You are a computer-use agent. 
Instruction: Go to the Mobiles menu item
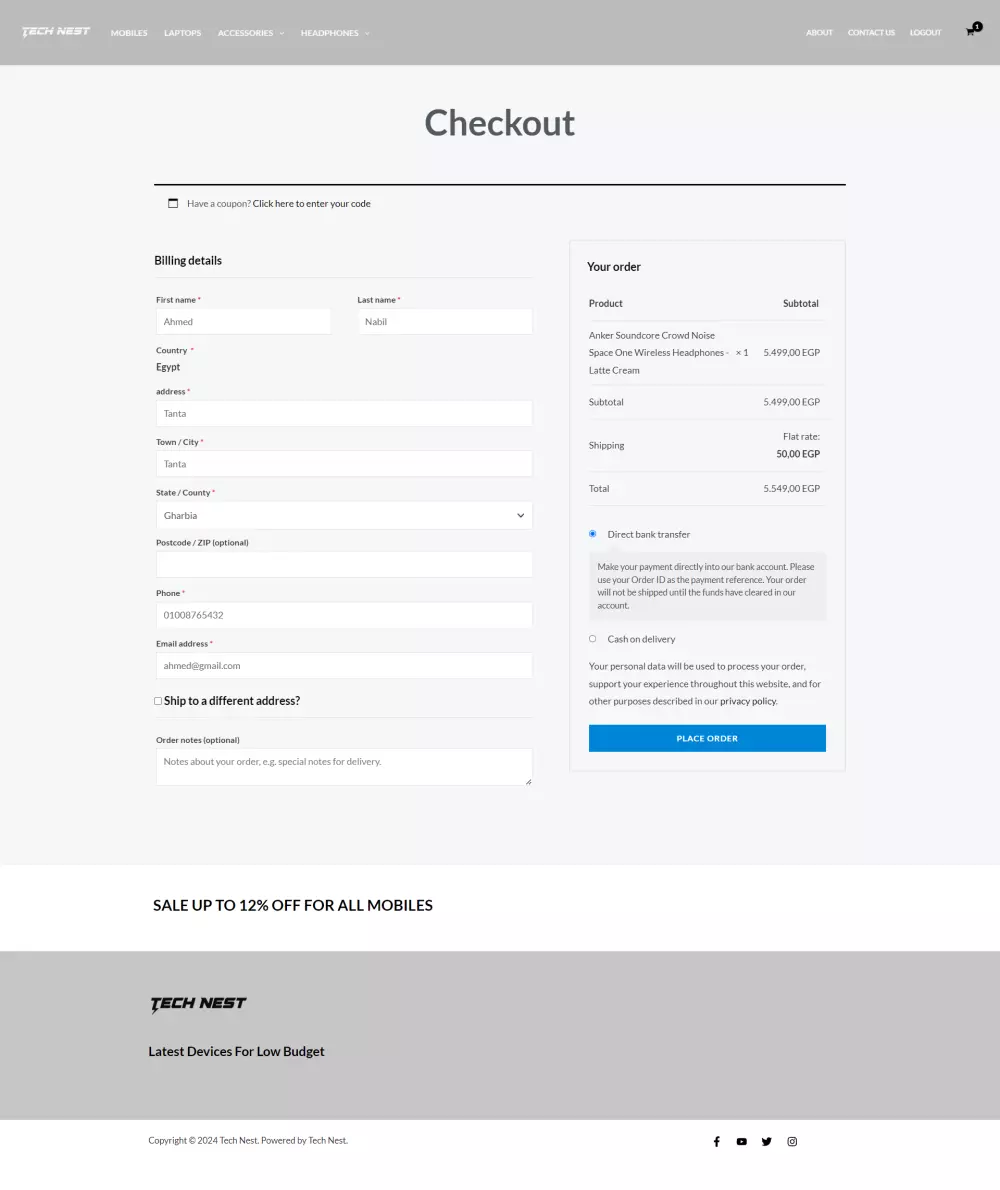click(x=129, y=33)
